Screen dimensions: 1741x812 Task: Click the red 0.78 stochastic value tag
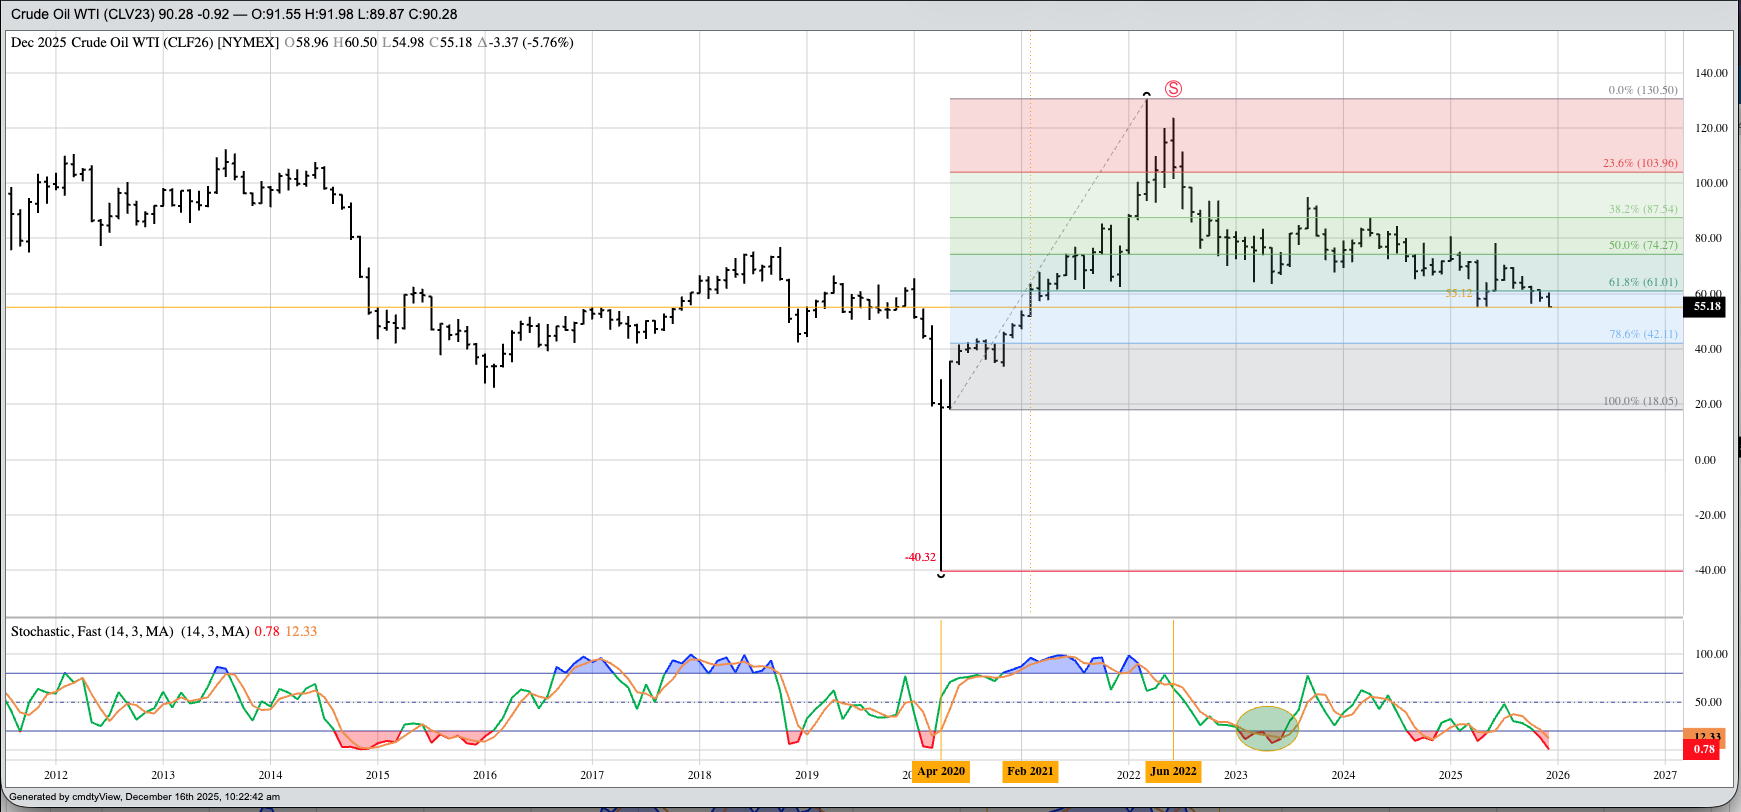pyautogui.click(x=1704, y=749)
